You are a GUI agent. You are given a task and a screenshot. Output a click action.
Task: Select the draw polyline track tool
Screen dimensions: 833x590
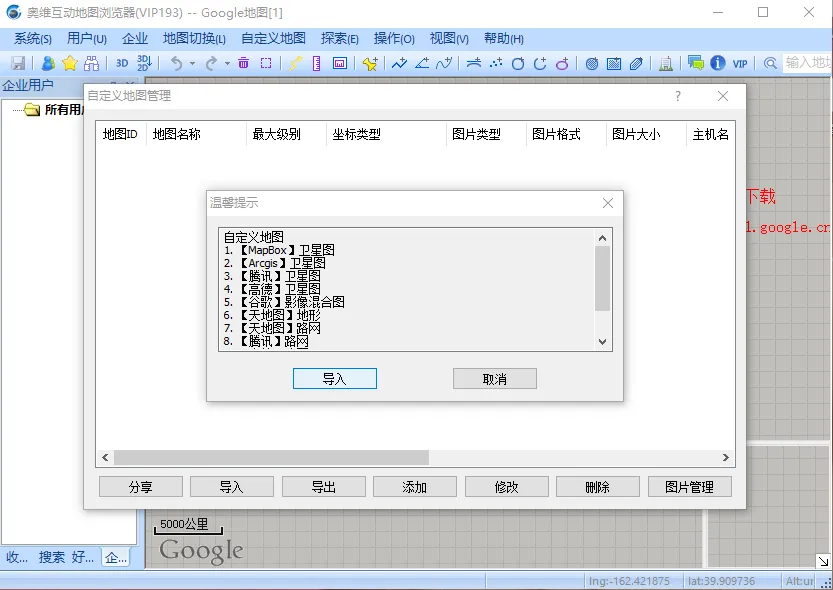[x=400, y=63]
